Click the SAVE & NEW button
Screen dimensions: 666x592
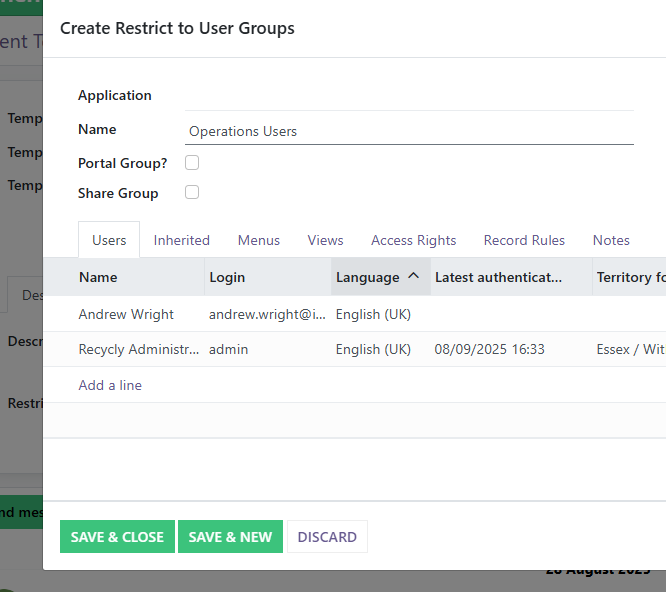230,537
